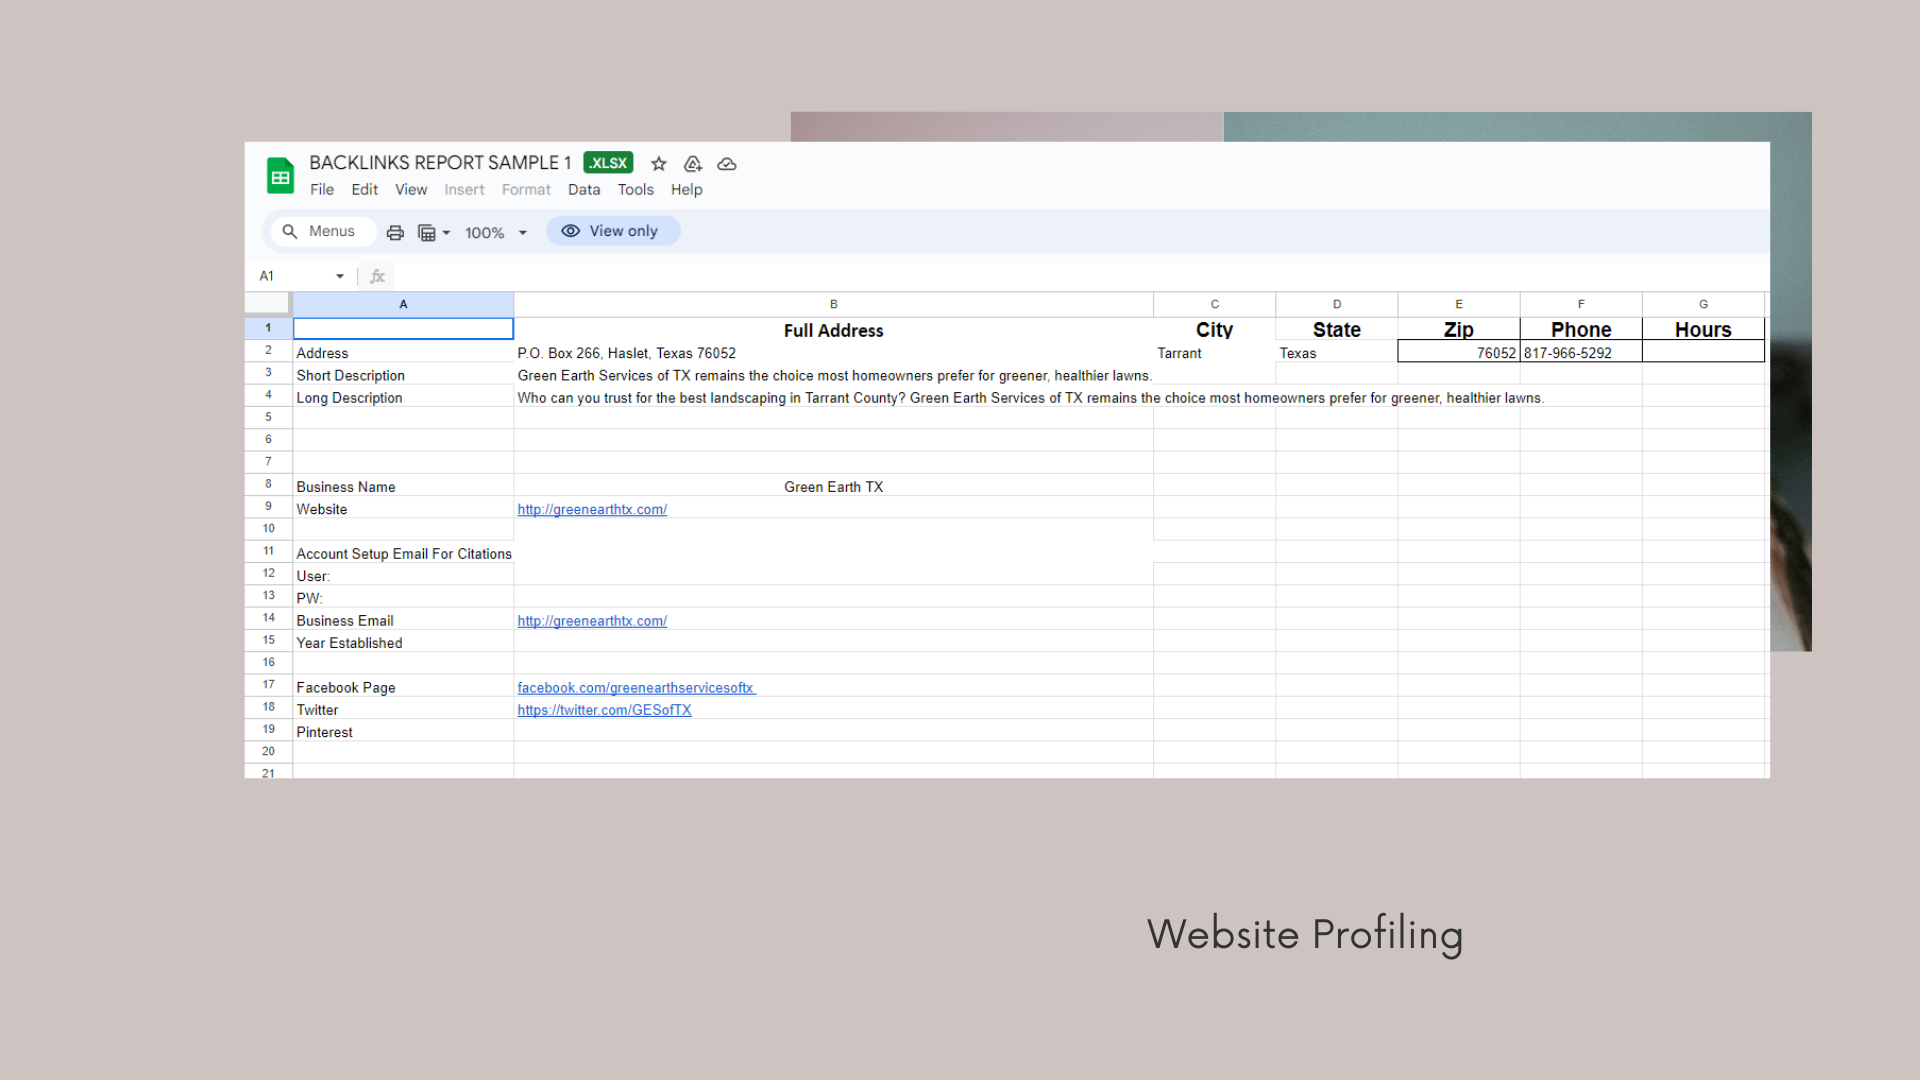Select row 8 header
The image size is (1920, 1080).
[x=268, y=484]
